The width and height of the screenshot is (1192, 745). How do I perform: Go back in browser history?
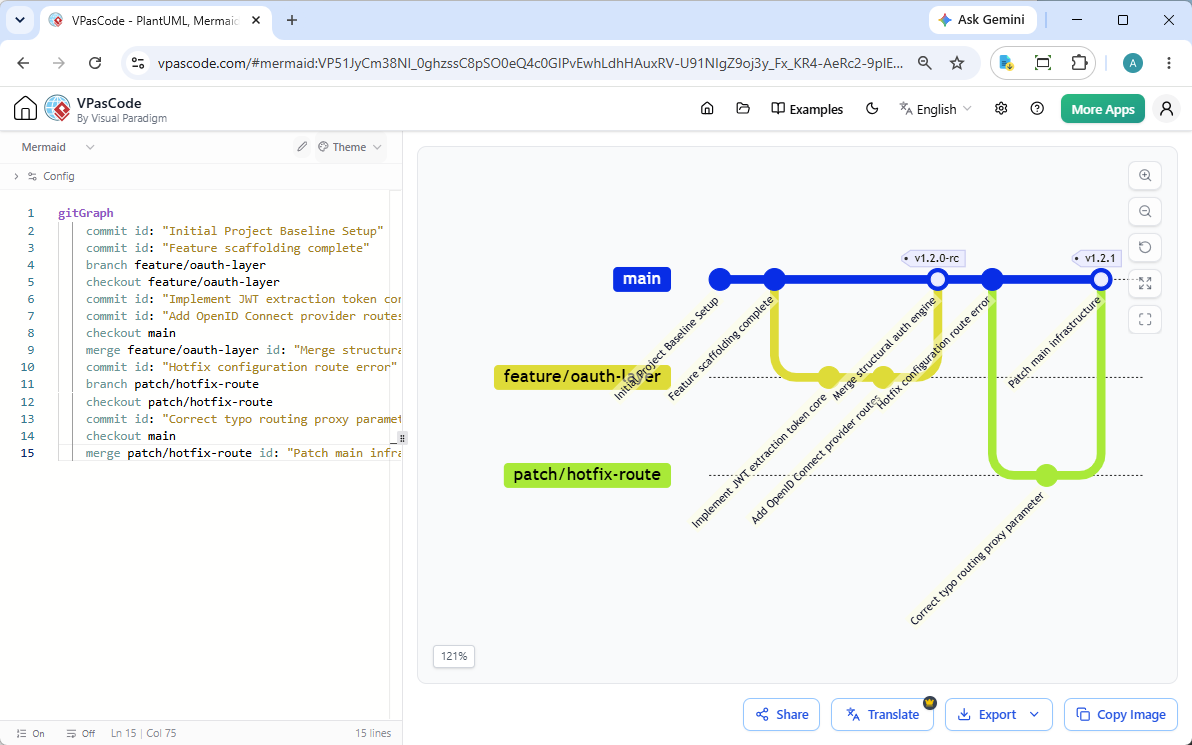click(x=24, y=63)
